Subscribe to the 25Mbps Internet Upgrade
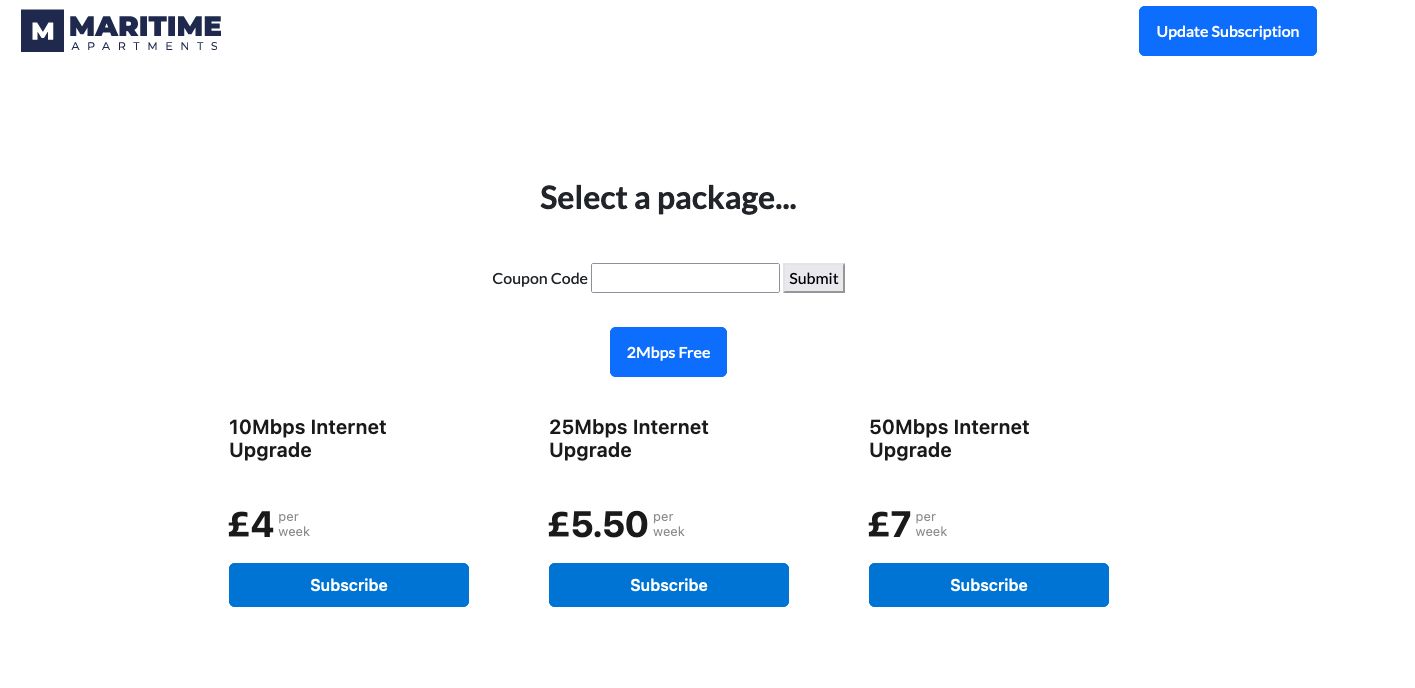The image size is (1415, 688). coord(668,585)
